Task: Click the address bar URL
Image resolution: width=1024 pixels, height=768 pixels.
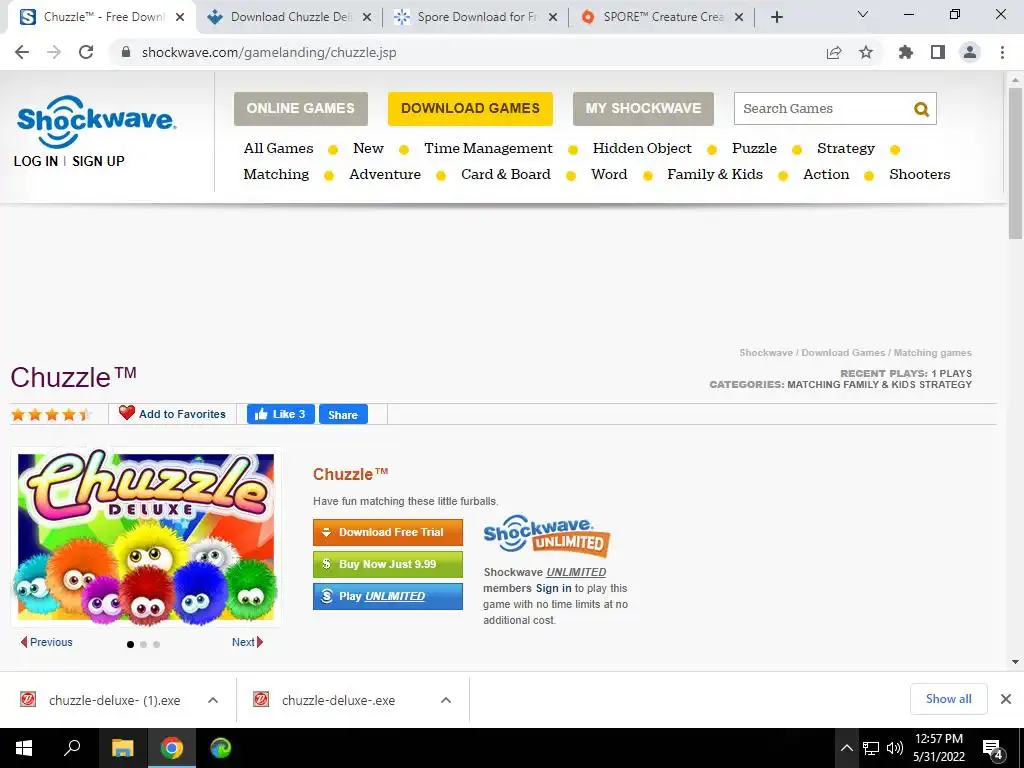Action: coord(269,52)
